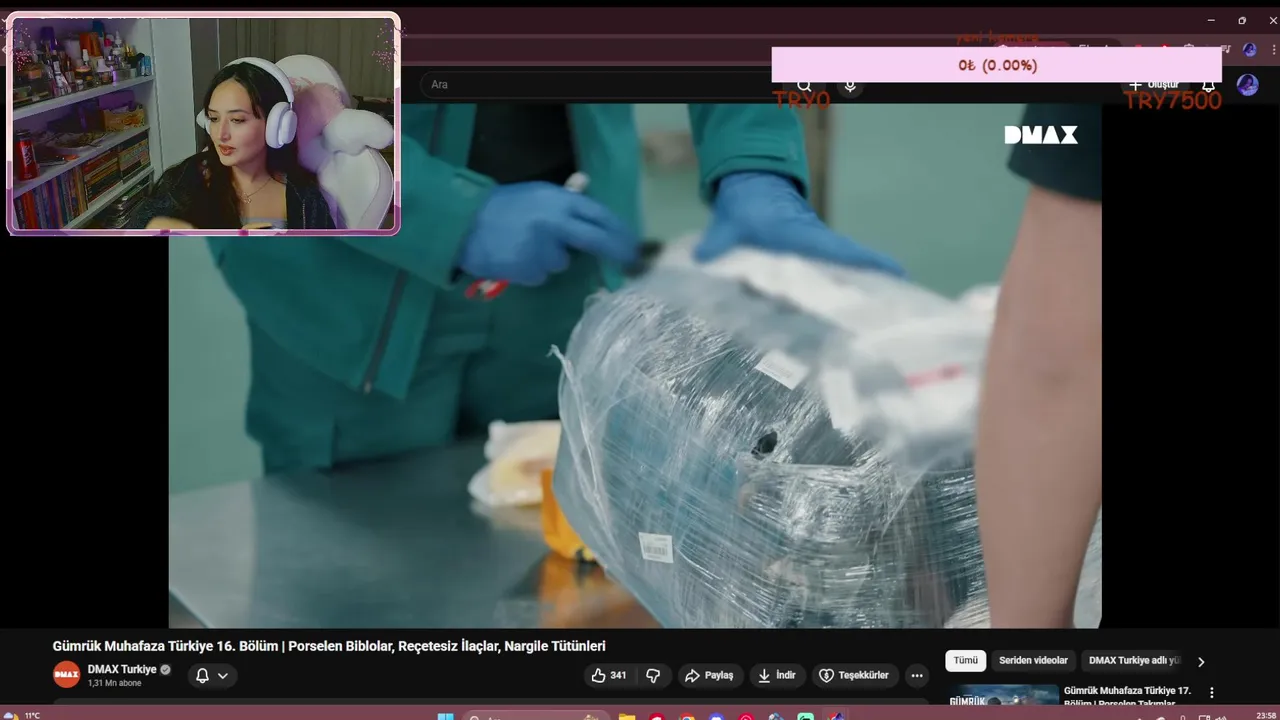Image resolution: width=1280 pixels, height=720 pixels.
Task: Open Chrome media controls icon
Action: pyautogui.click(x=1225, y=49)
